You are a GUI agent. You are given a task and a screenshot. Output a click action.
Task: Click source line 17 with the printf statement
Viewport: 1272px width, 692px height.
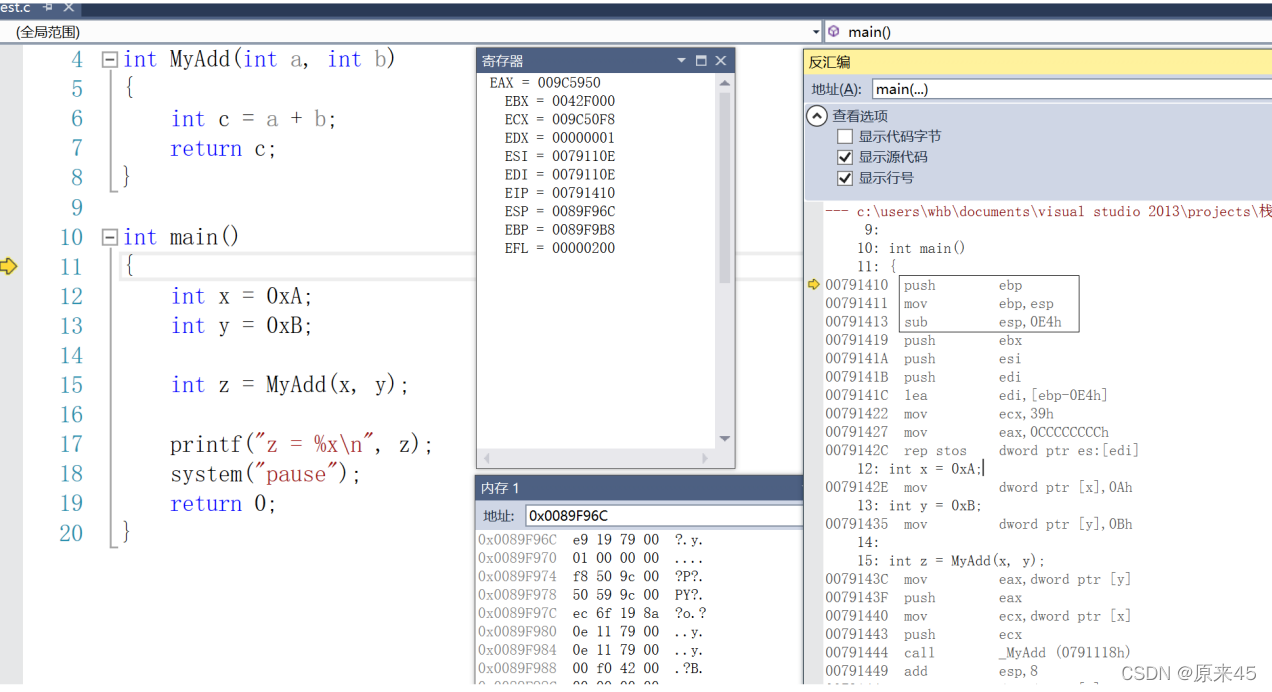pyautogui.click(x=301, y=445)
